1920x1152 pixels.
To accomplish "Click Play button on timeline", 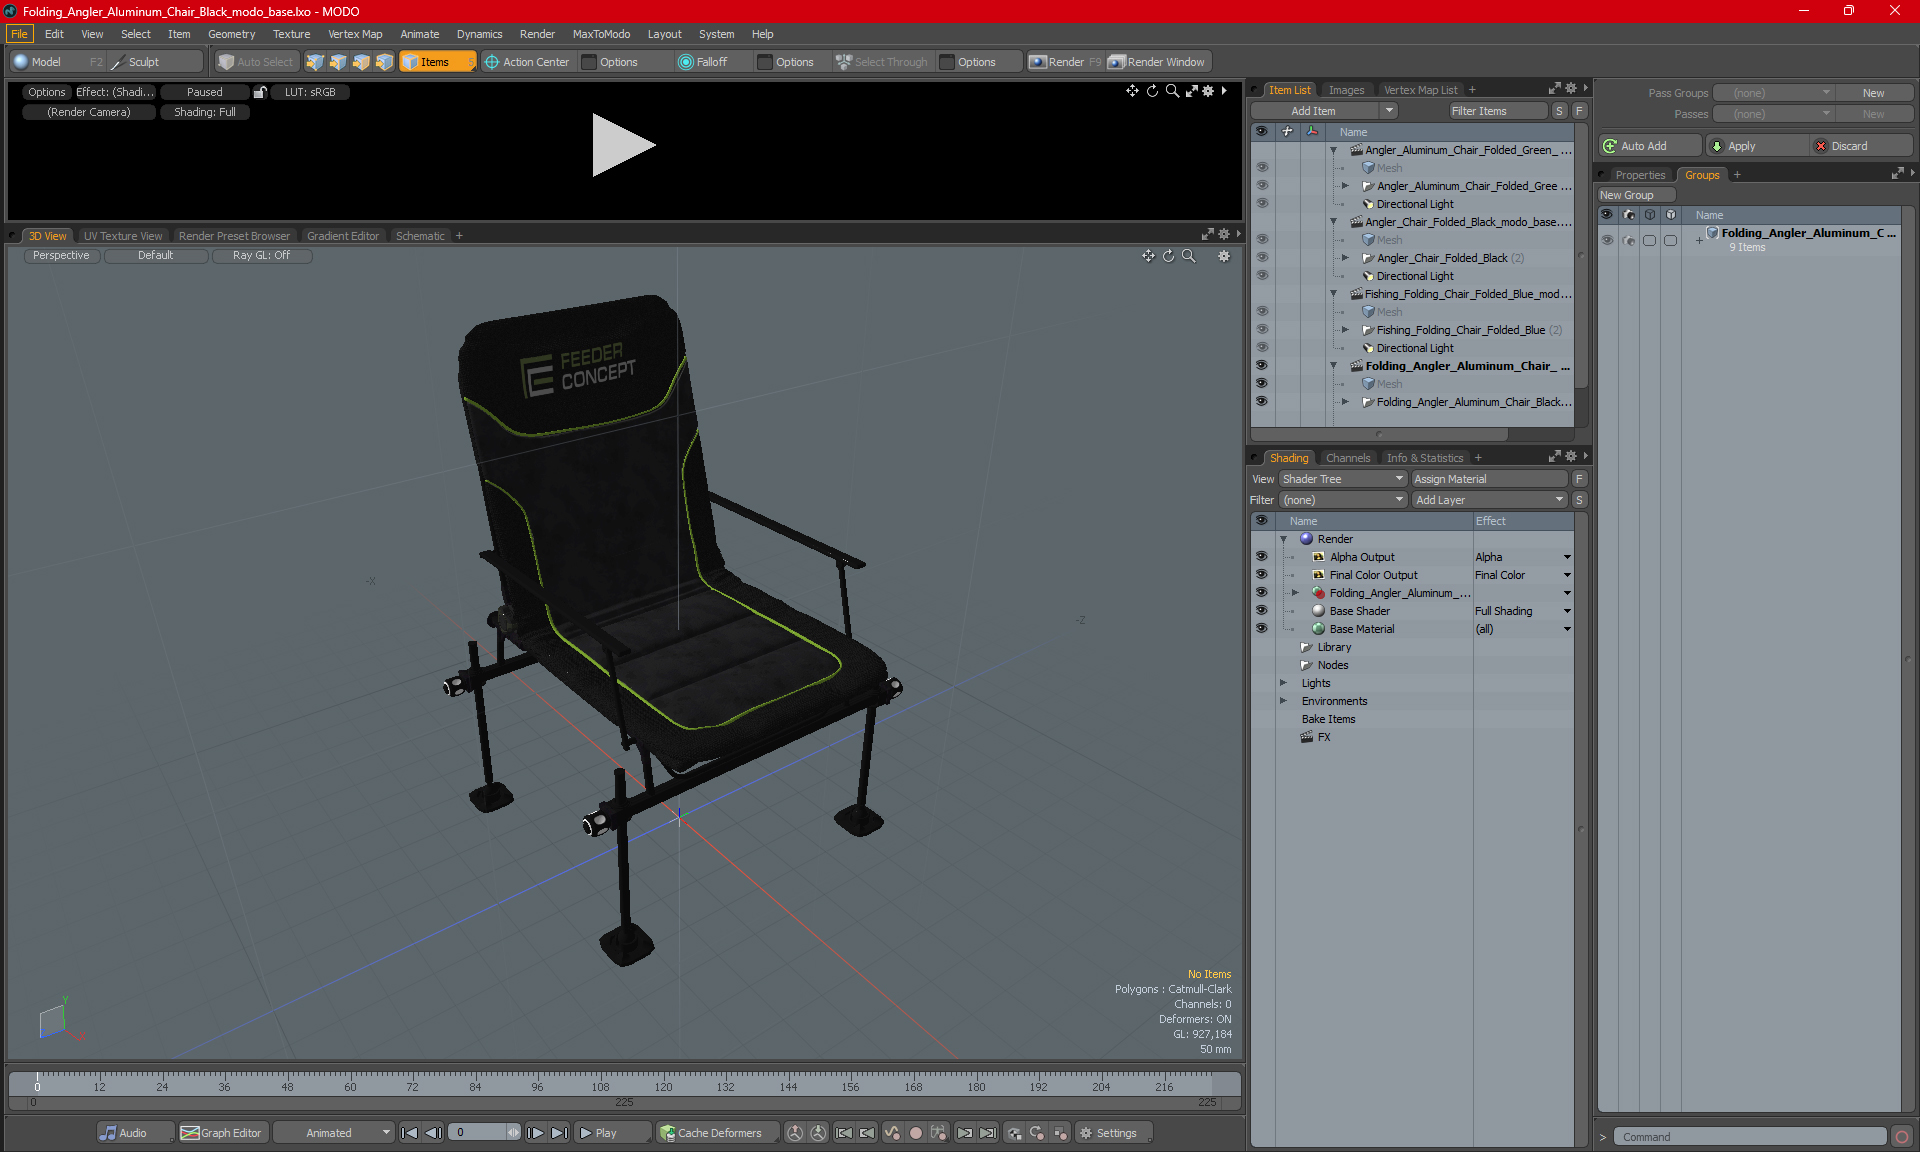I will pos(612,1133).
